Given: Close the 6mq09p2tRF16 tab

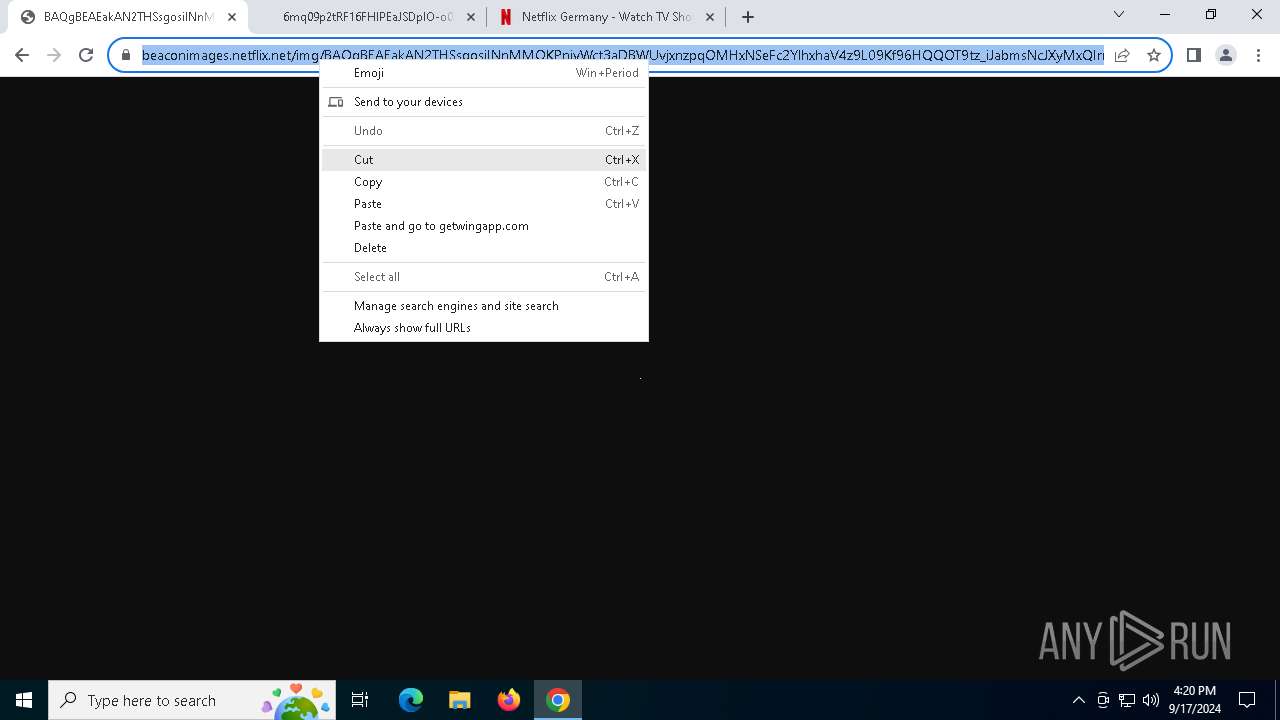Looking at the screenshot, I should pyautogui.click(x=471, y=17).
